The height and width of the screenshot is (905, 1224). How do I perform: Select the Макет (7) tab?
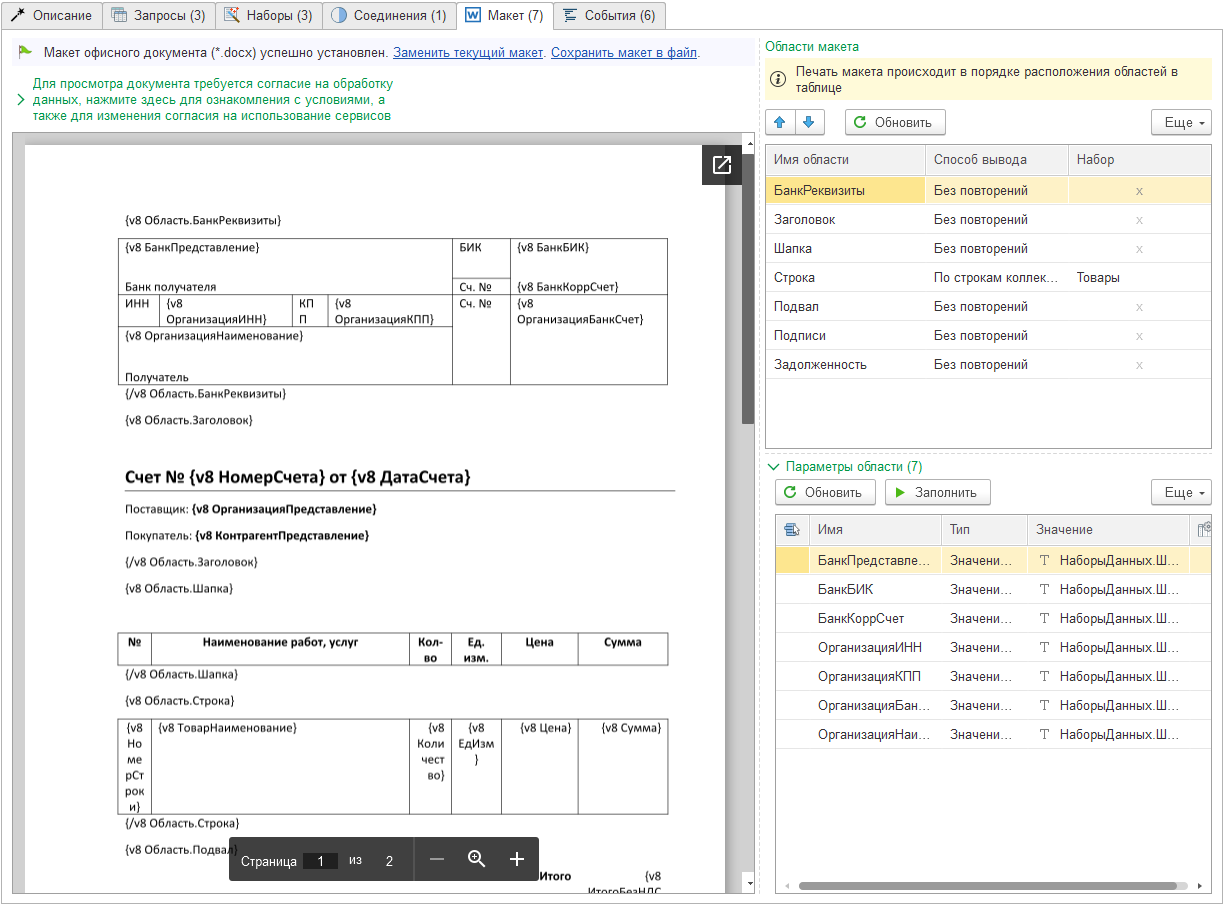coord(504,16)
